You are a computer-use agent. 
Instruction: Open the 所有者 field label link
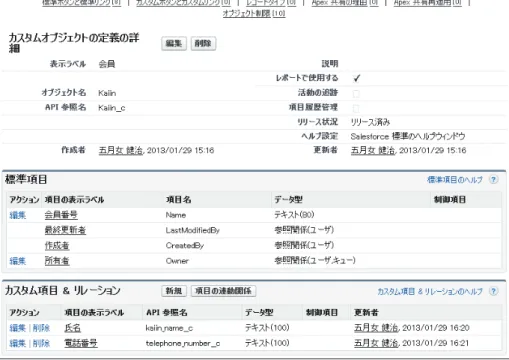[57, 261]
